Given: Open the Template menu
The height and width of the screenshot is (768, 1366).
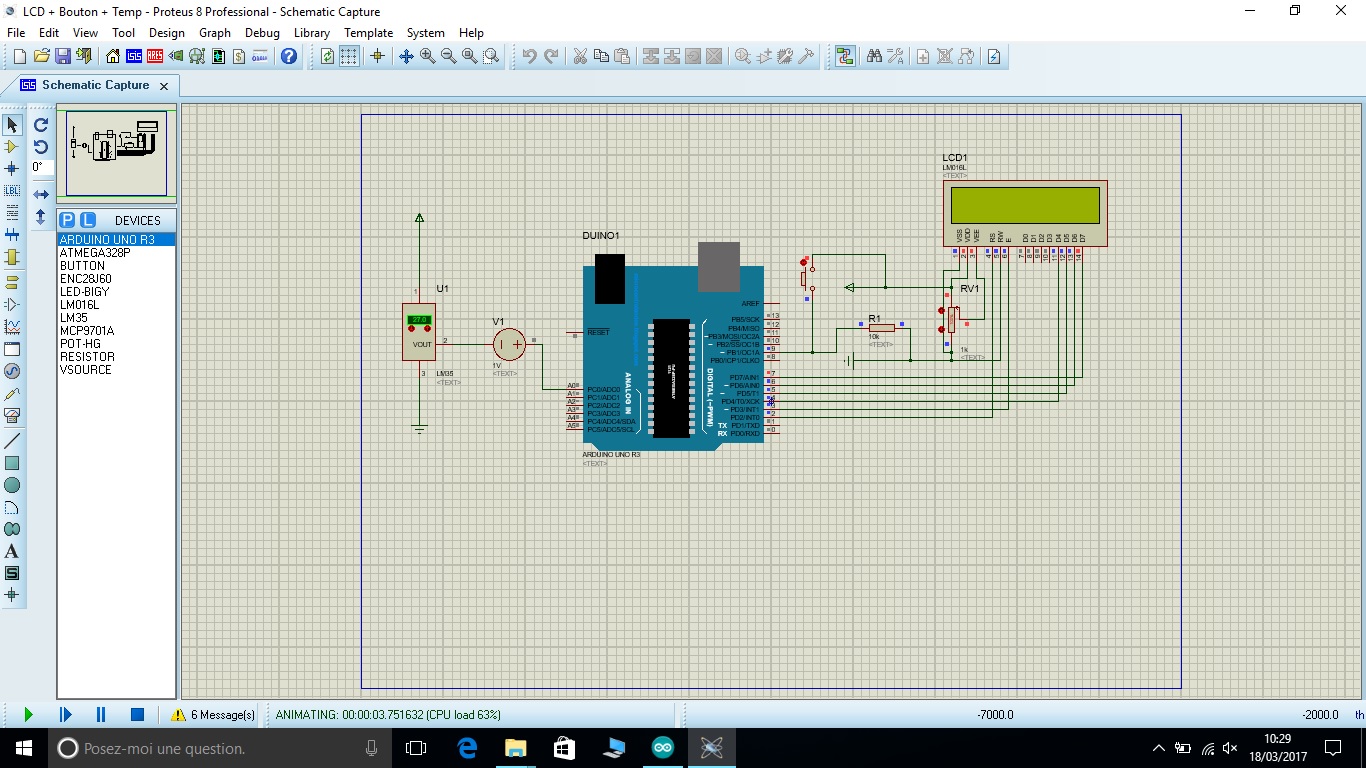Looking at the screenshot, I should tap(368, 33).
